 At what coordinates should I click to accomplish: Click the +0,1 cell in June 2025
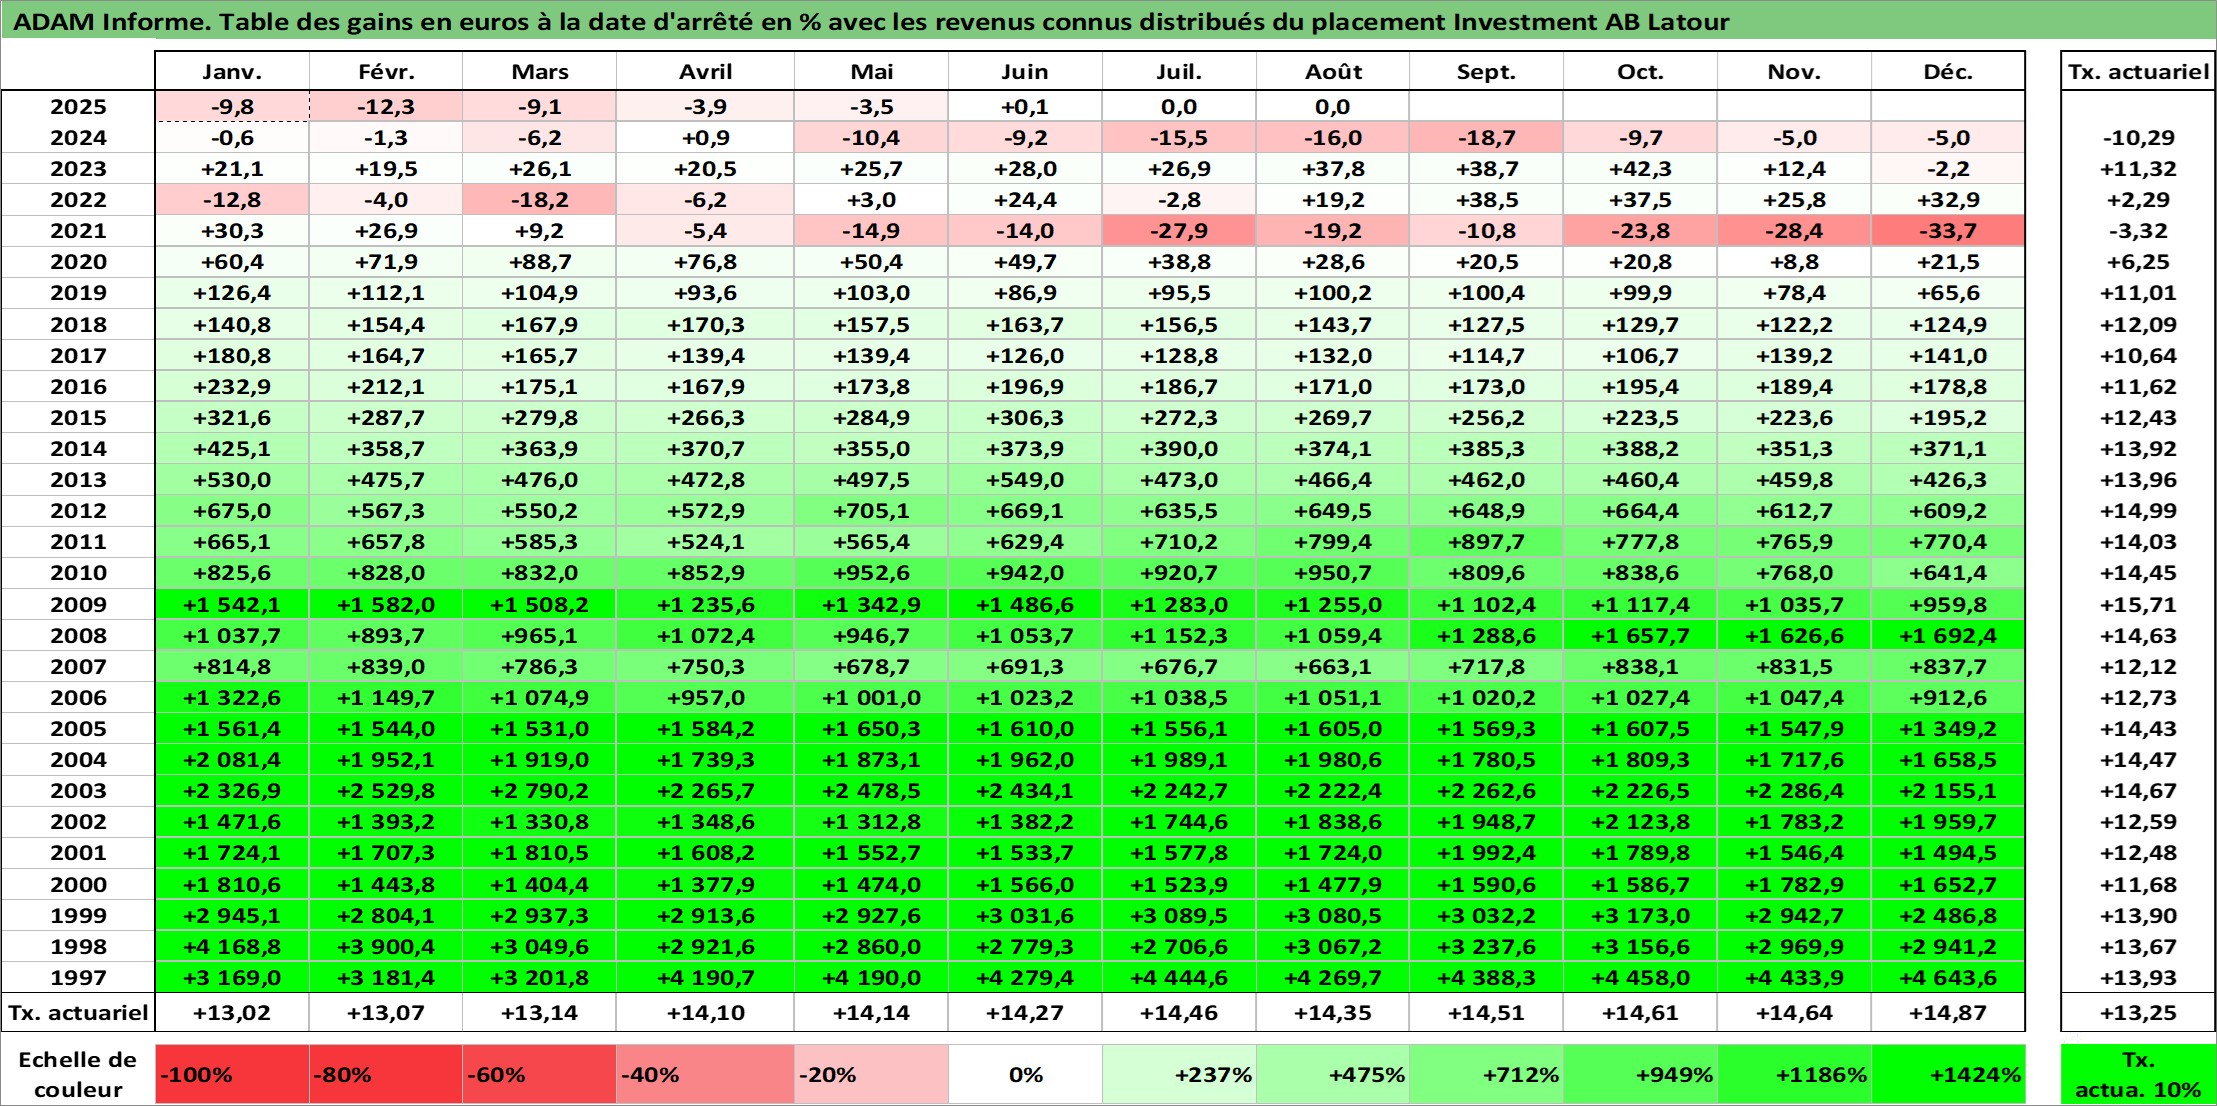click(1025, 107)
